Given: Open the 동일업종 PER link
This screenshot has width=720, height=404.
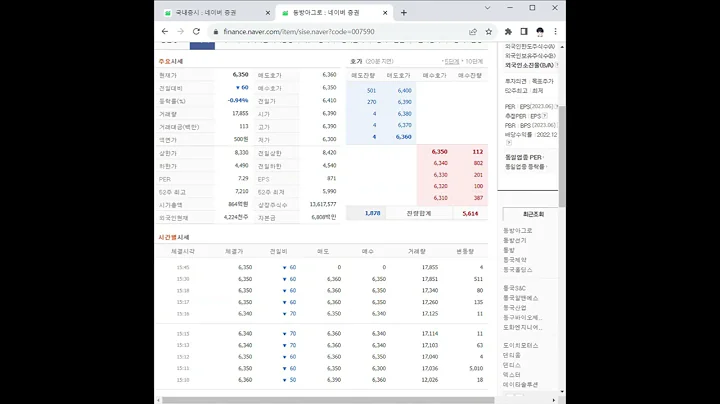Looking at the screenshot, I should (524, 157).
